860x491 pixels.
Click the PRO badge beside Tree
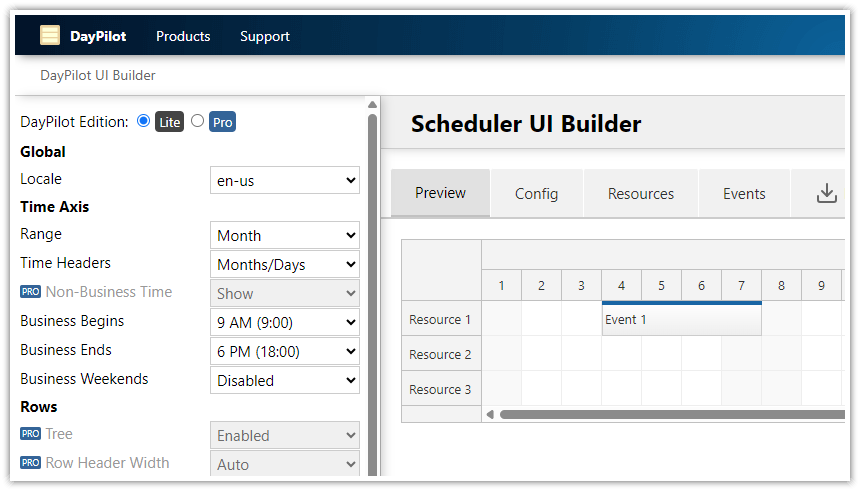pyautogui.click(x=30, y=434)
